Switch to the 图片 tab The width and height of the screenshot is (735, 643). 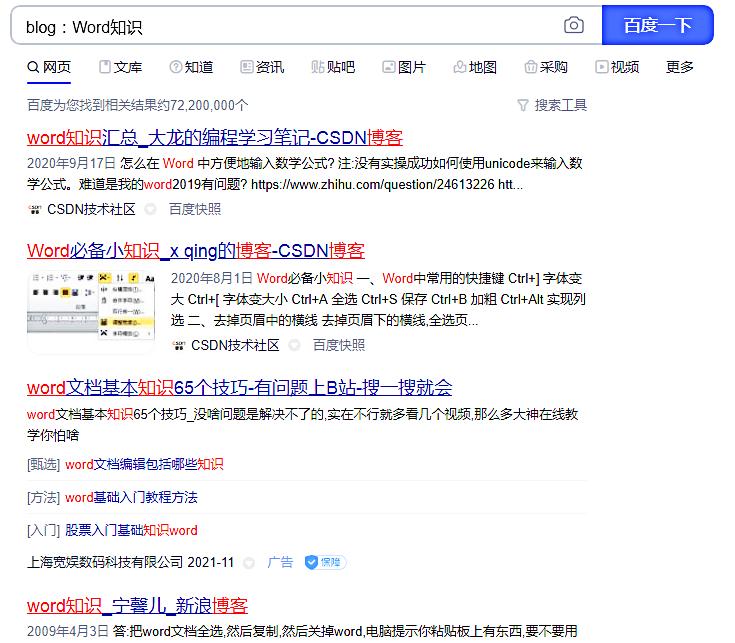tap(404, 67)
